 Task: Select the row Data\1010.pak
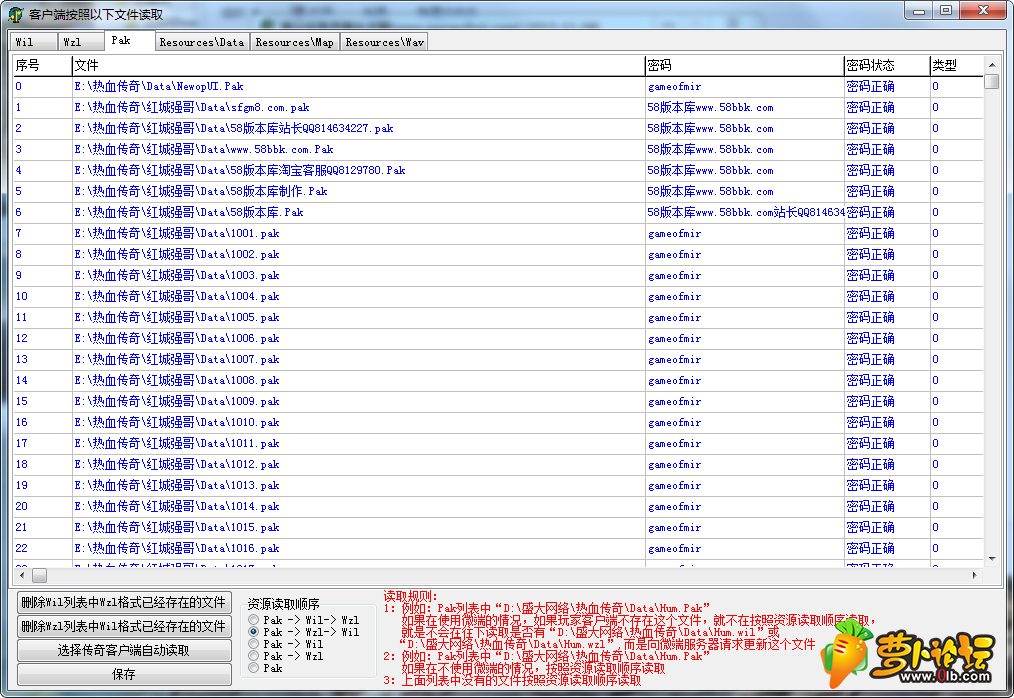click(498, 422)
